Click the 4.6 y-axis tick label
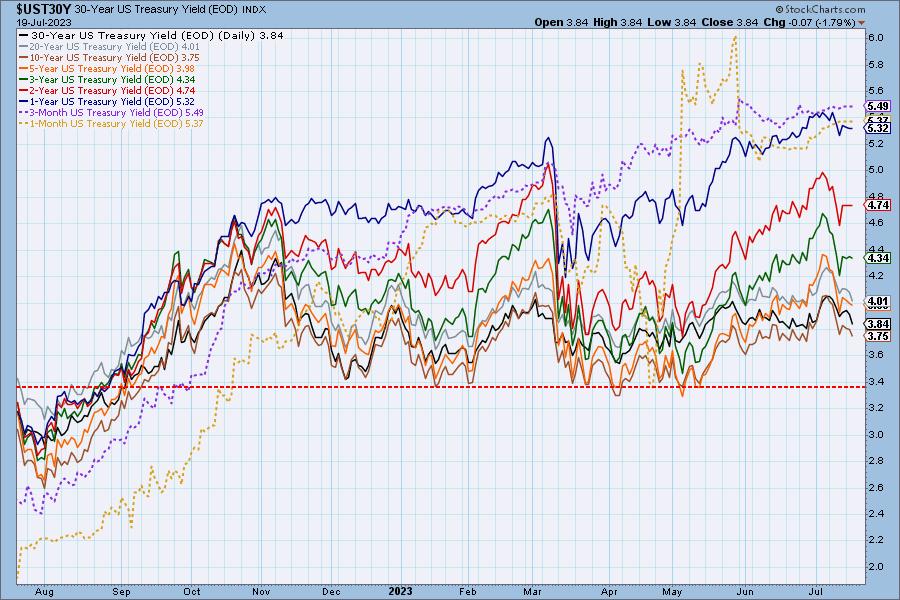This screenshot has height=600, width=900. (876, 223)
